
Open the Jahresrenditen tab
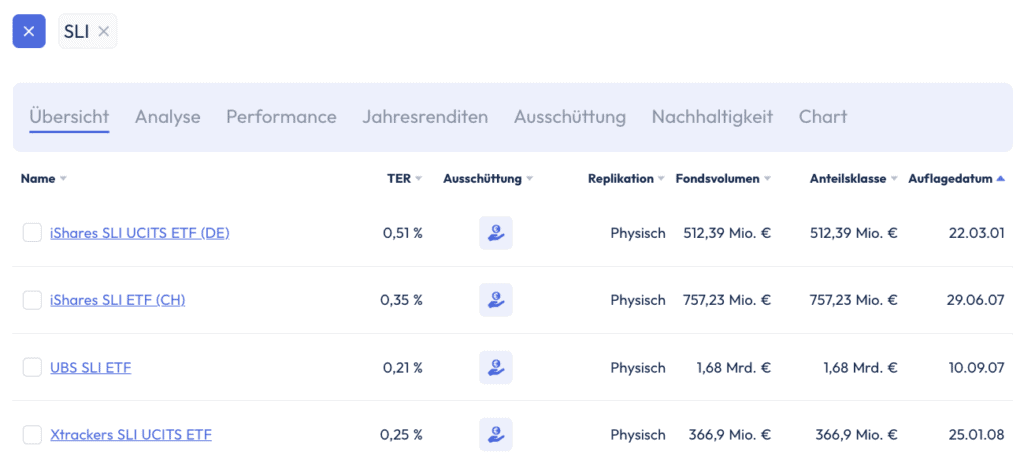coord(425,117)
